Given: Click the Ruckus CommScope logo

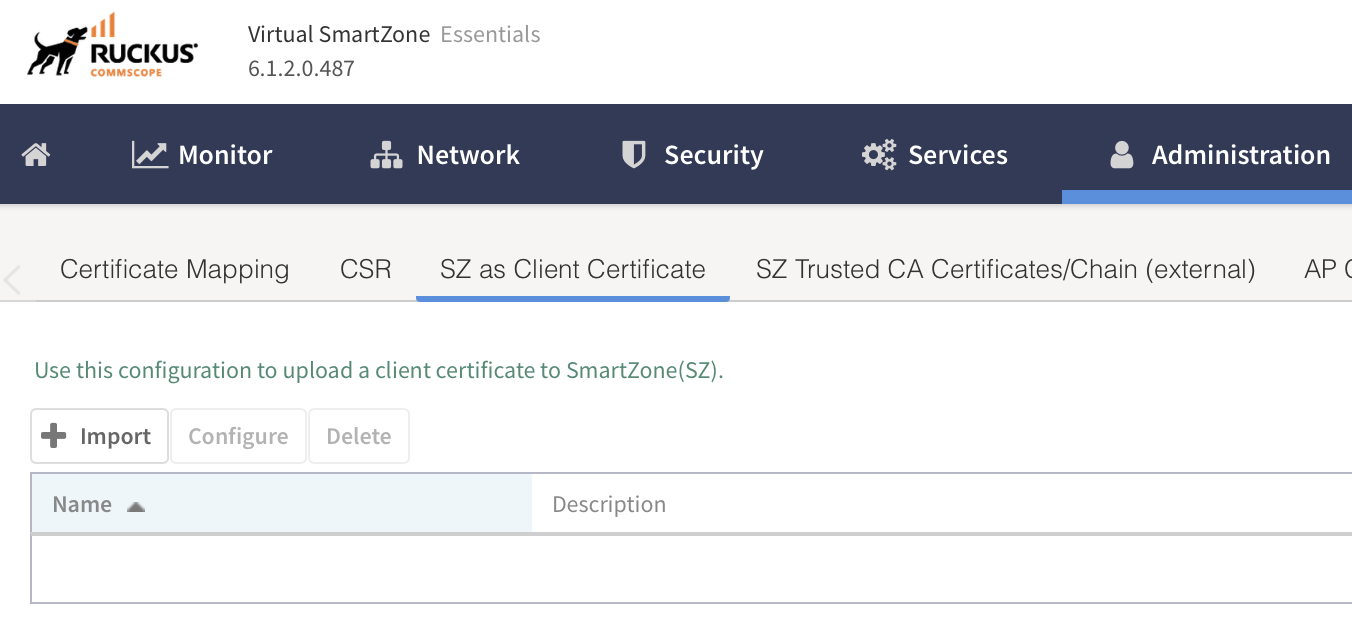Looking at the screenshot, I should (112, 50).
